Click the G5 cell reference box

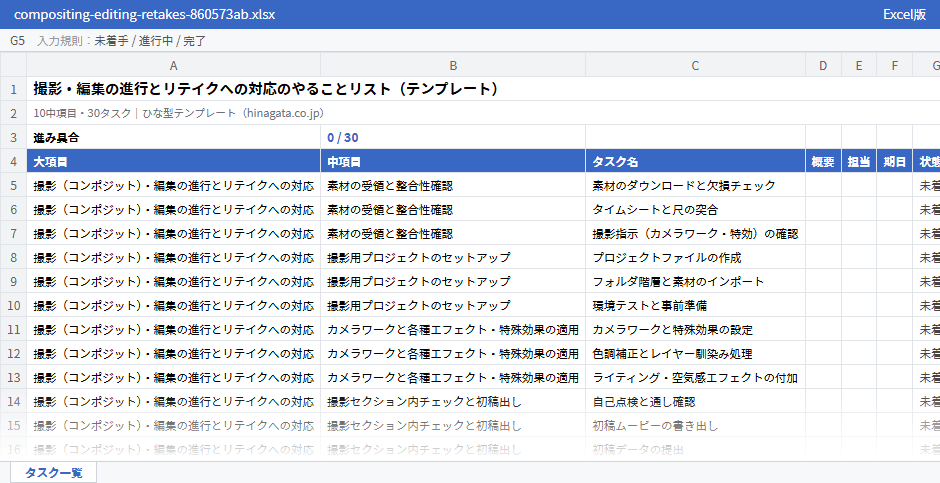point(17,41)
